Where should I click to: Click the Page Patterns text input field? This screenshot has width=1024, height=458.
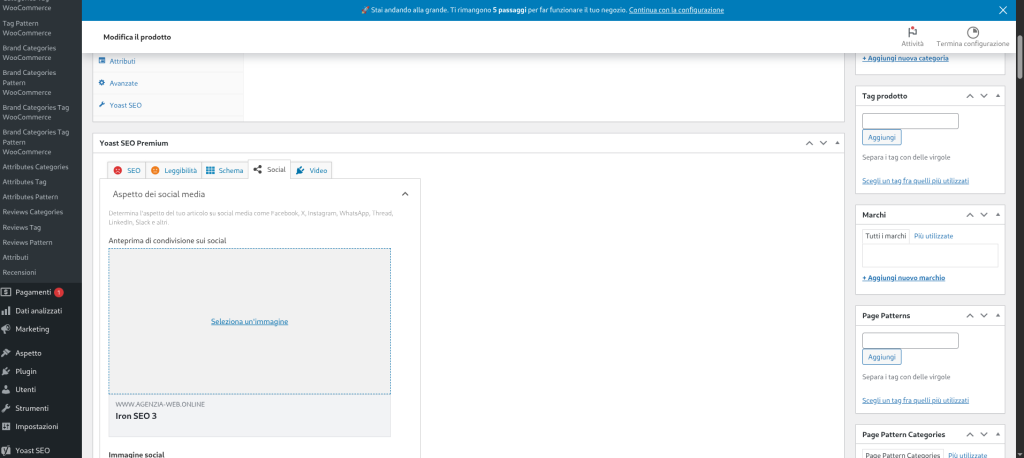pyautogui.click(x=910, y=340)
